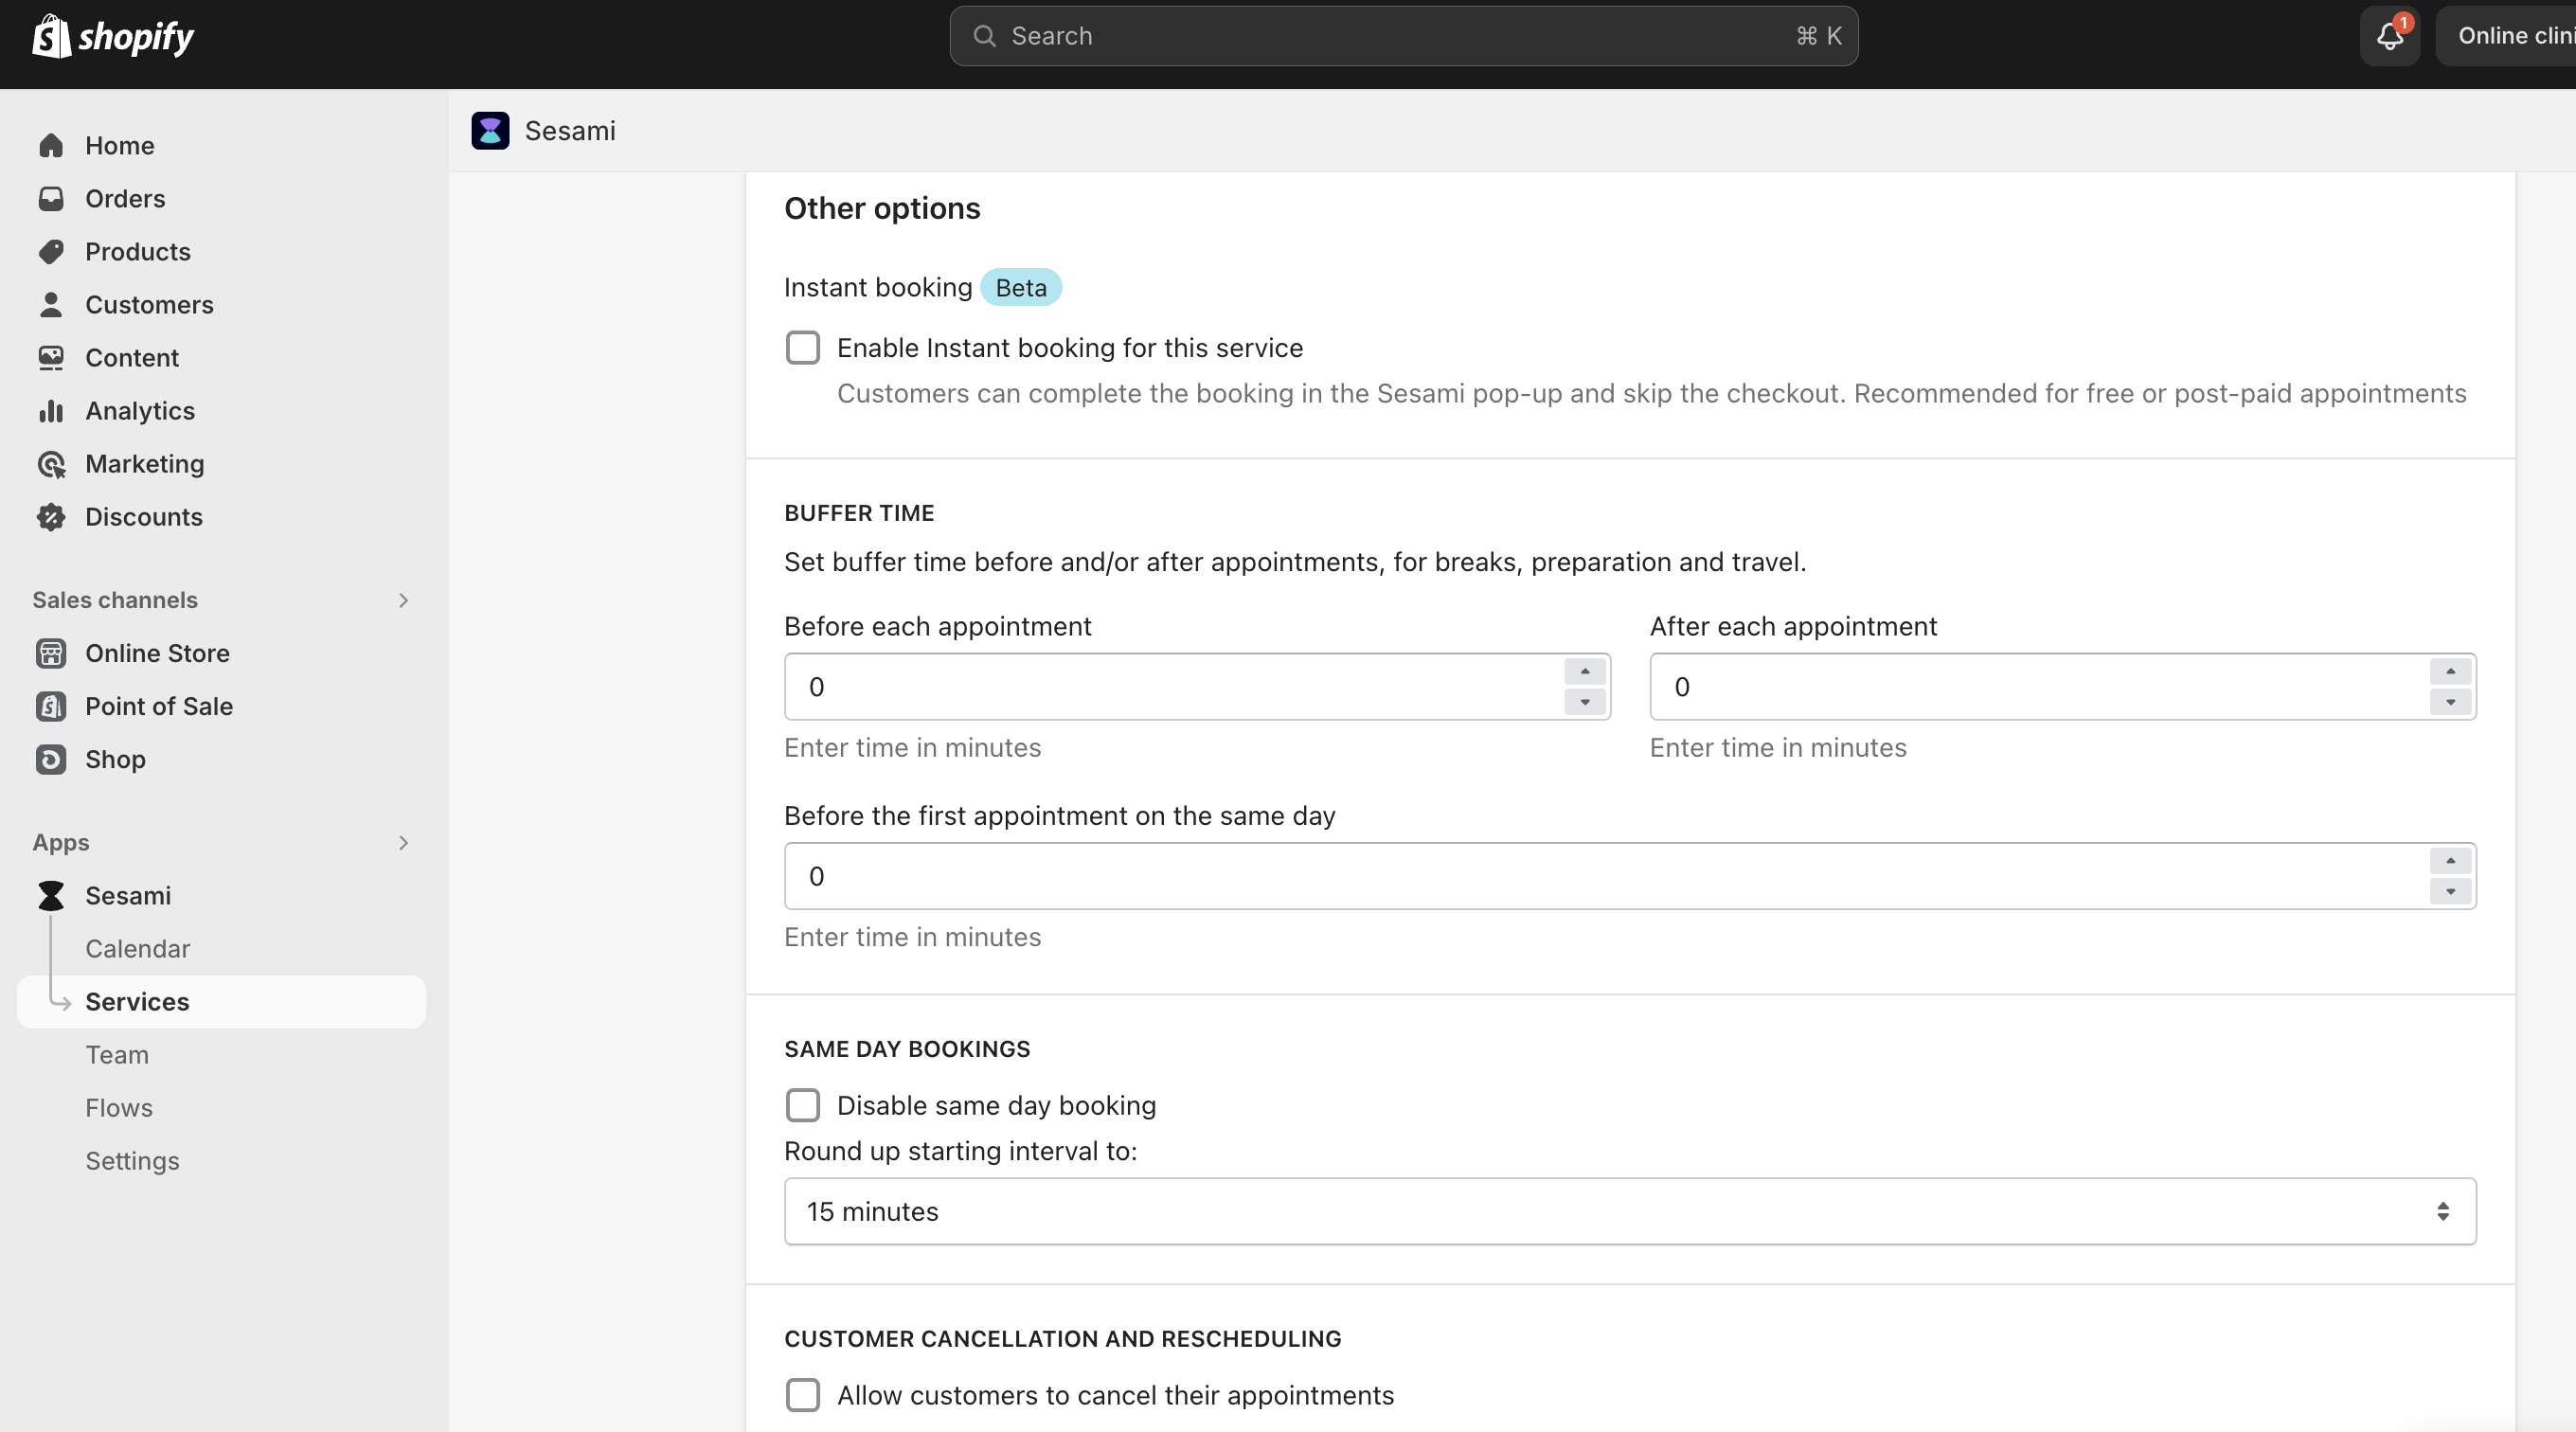Open the Marketing section

pyautogui.click(x=144, y=463)
